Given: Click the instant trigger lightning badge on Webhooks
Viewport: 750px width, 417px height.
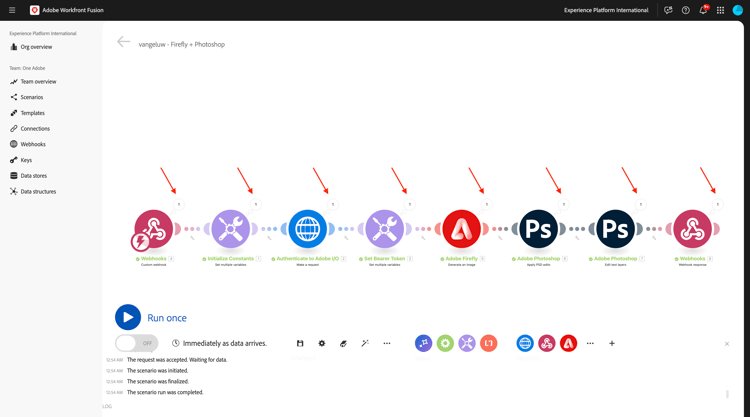Looking at the screenshot, I should click(141, 241).
